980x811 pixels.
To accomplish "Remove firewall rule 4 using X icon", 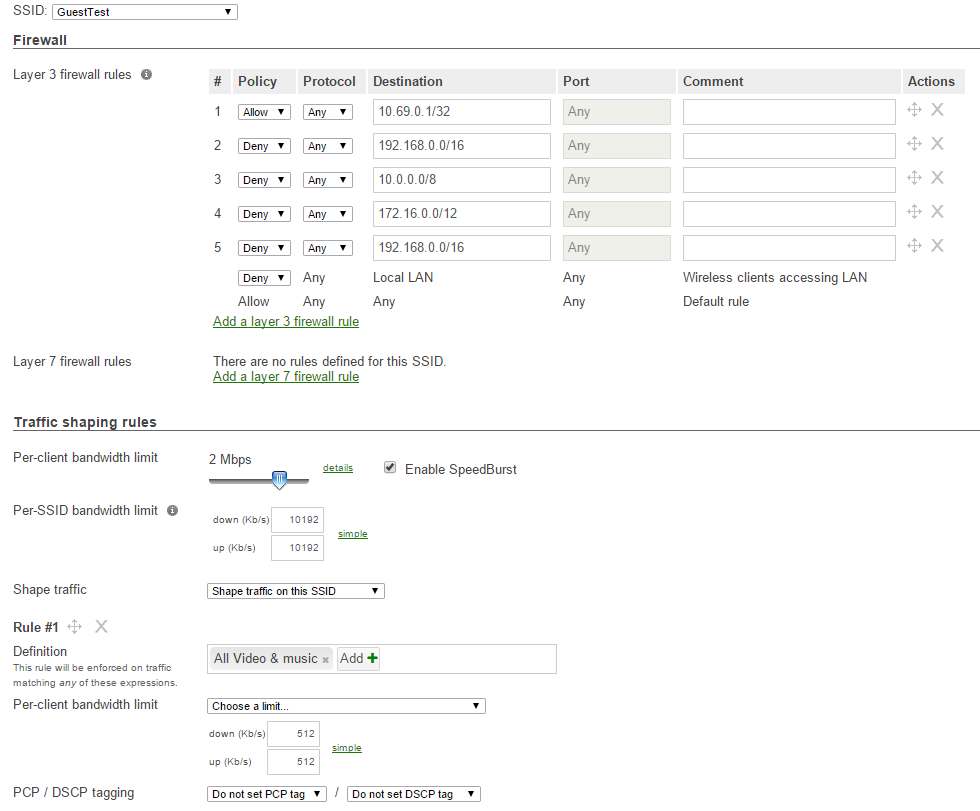I will click(x=937, y=212).
